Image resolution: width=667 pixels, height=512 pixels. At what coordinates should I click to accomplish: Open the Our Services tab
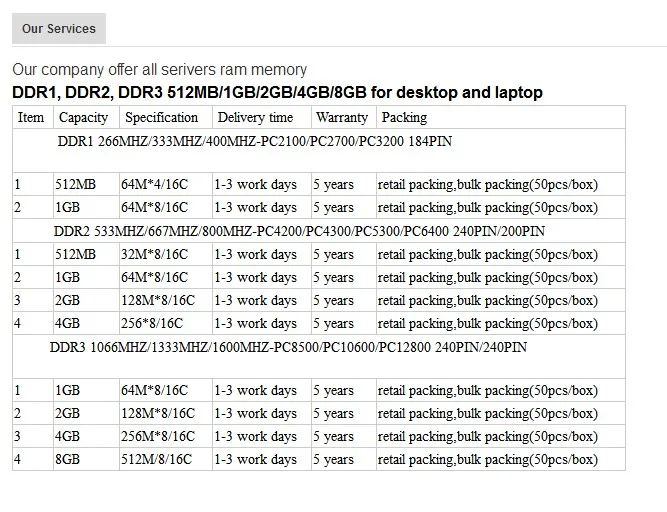tap(59, 29)
